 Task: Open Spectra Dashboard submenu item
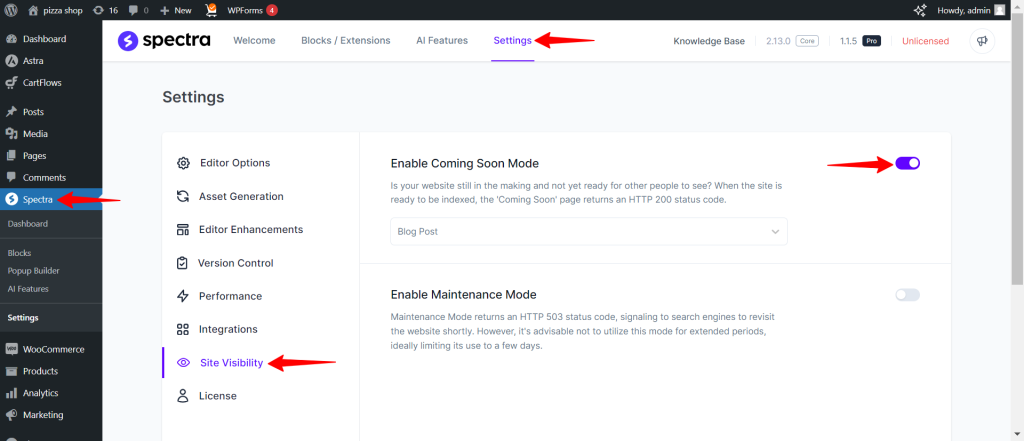point(27,223)
